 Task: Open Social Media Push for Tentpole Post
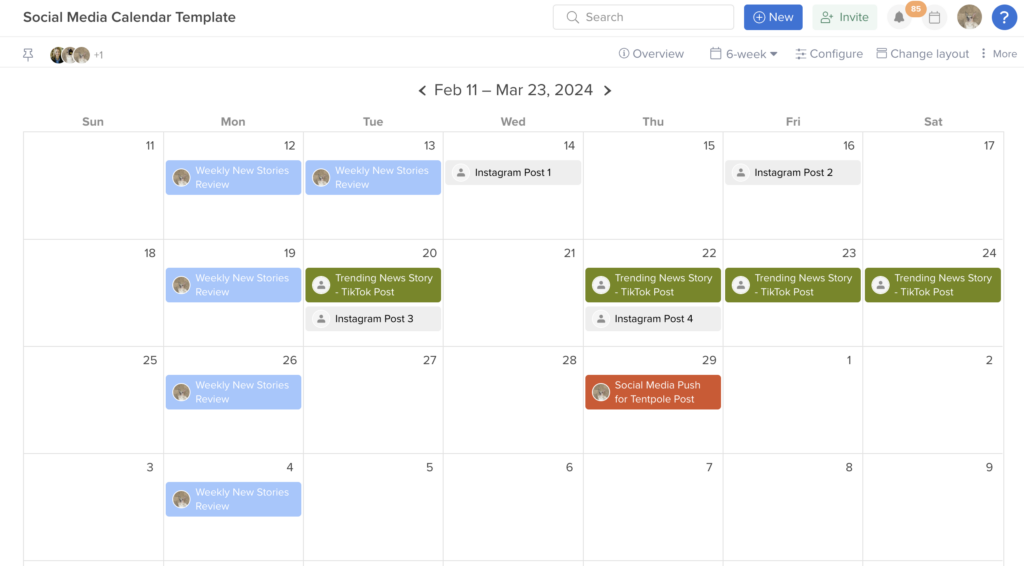click(653, 392)
